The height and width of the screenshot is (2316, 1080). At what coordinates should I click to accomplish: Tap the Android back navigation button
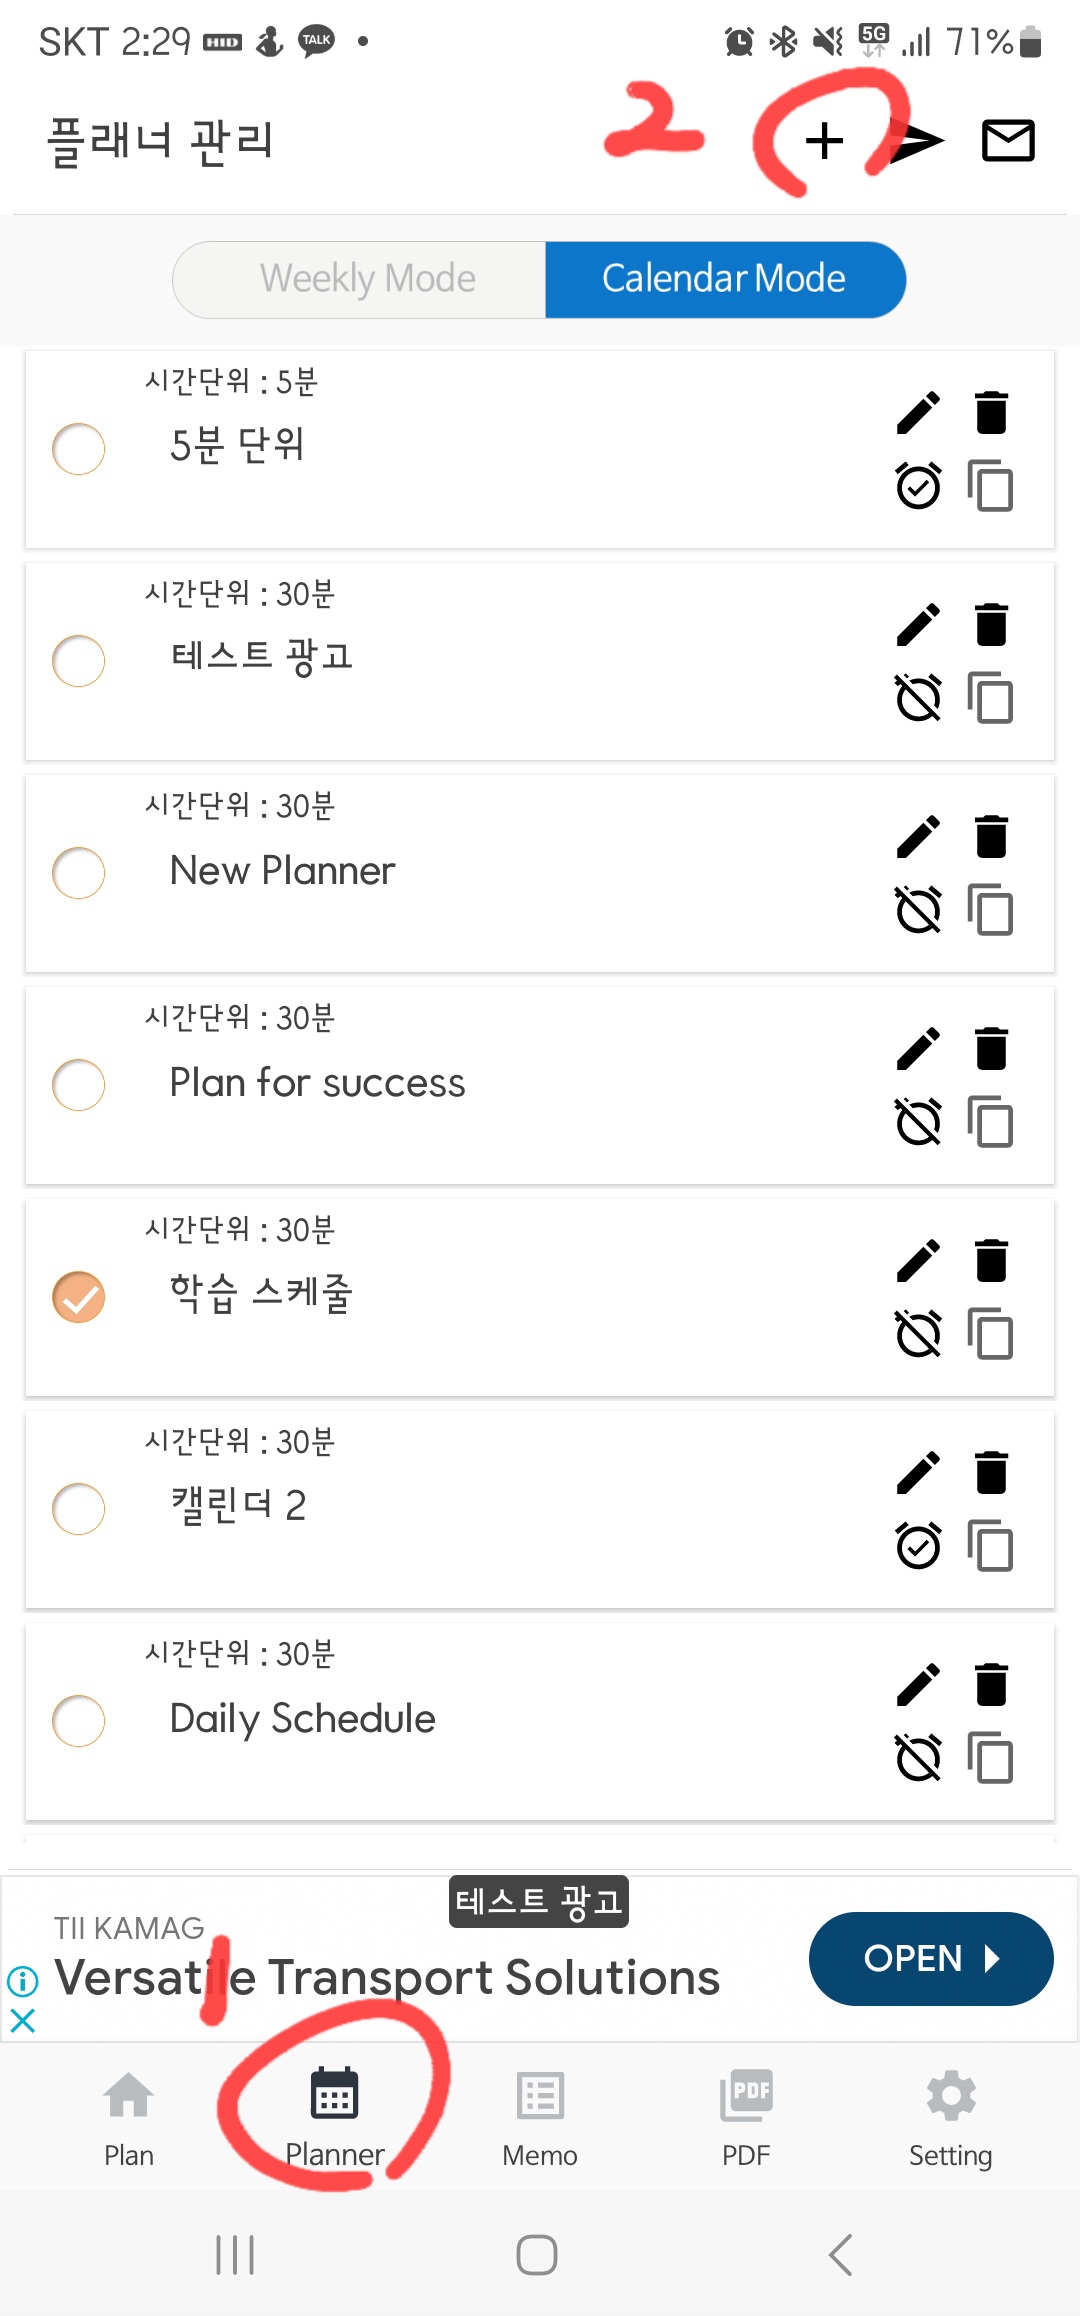[840, 2255]
